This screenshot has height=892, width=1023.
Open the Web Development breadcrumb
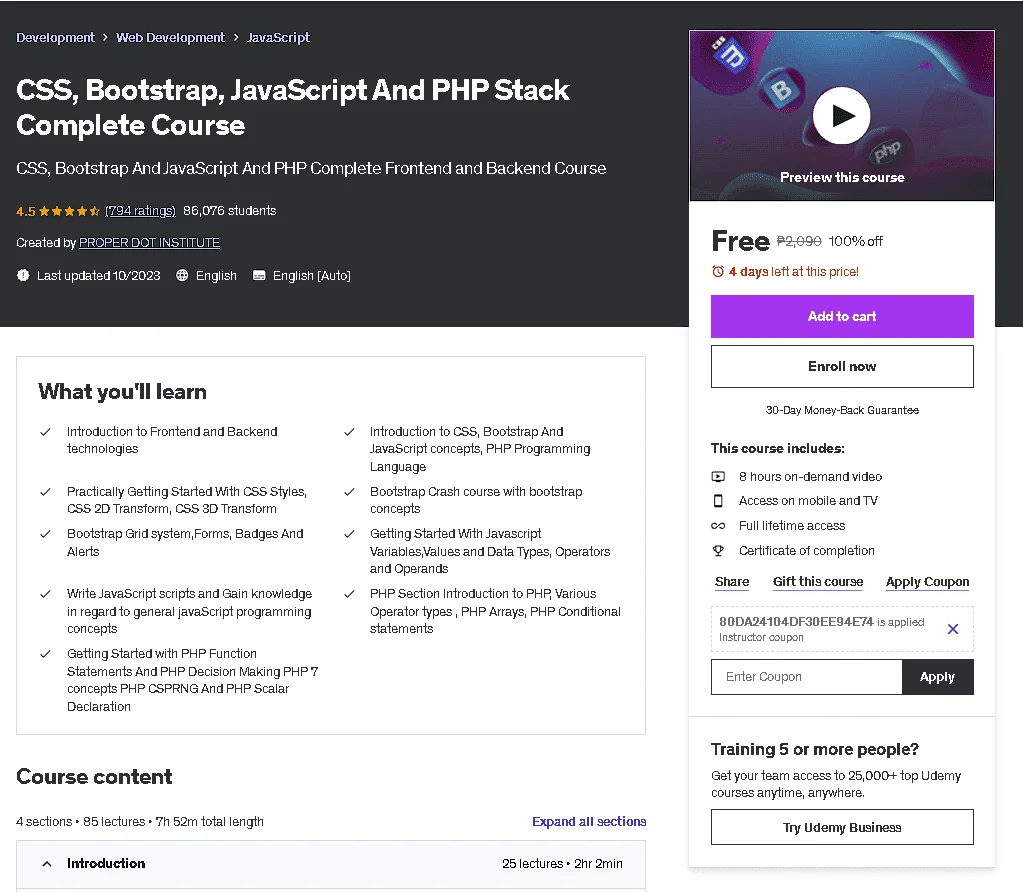tap(170, 37)
